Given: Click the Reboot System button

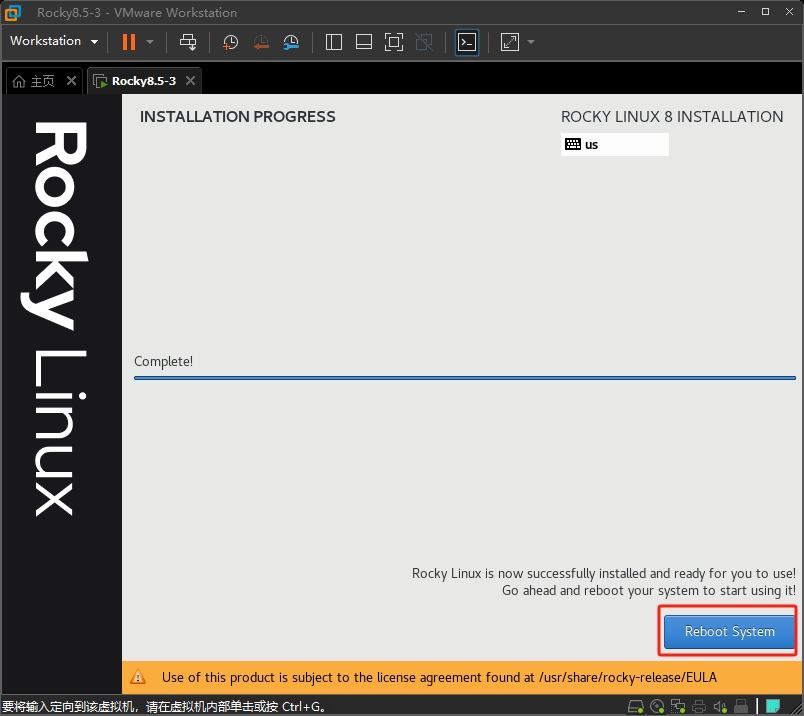Looking at the screenshot, I should click(729, 631).
